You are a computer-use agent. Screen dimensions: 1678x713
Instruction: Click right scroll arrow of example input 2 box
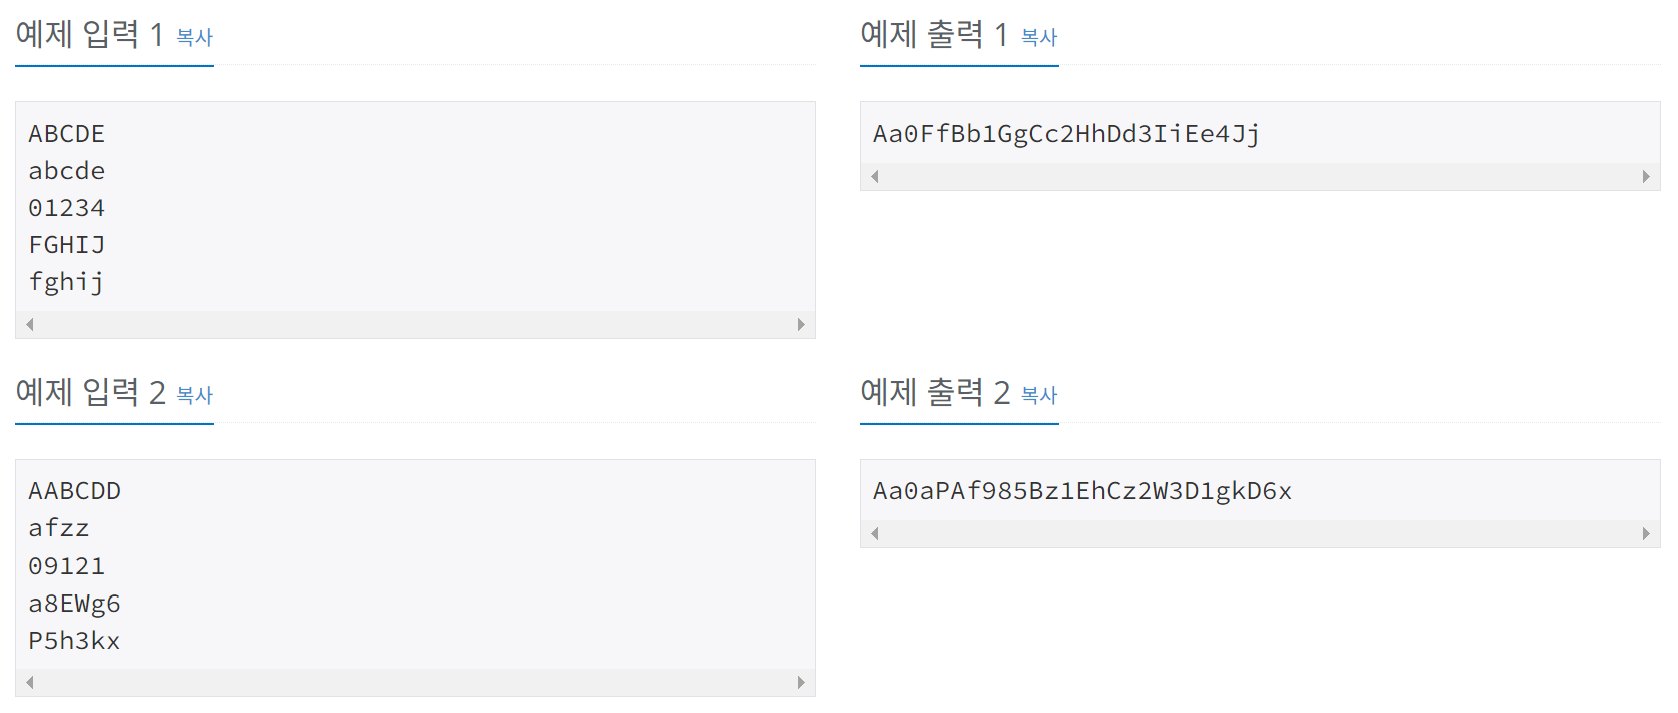[x=801, y=682]
